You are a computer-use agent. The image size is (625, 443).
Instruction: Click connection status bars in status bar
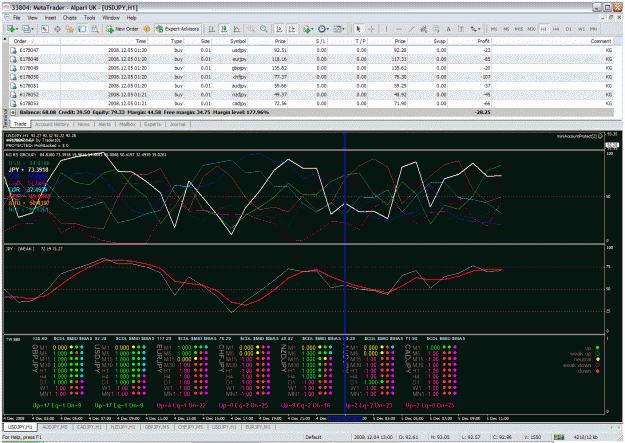pos(559,437)
